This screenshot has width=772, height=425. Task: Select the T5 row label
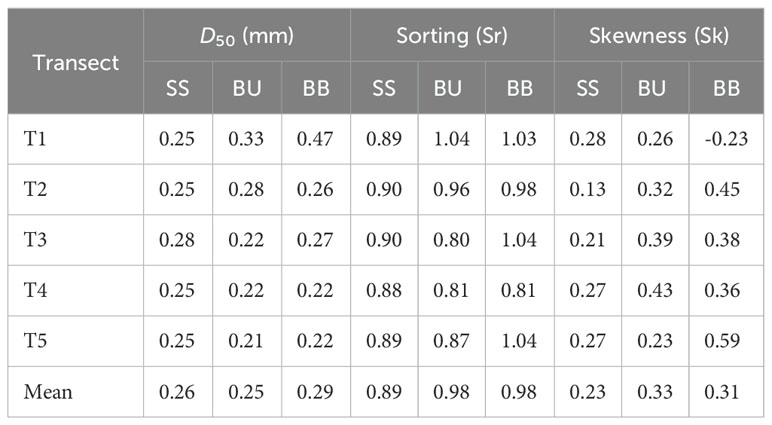(x=35, y=341)
